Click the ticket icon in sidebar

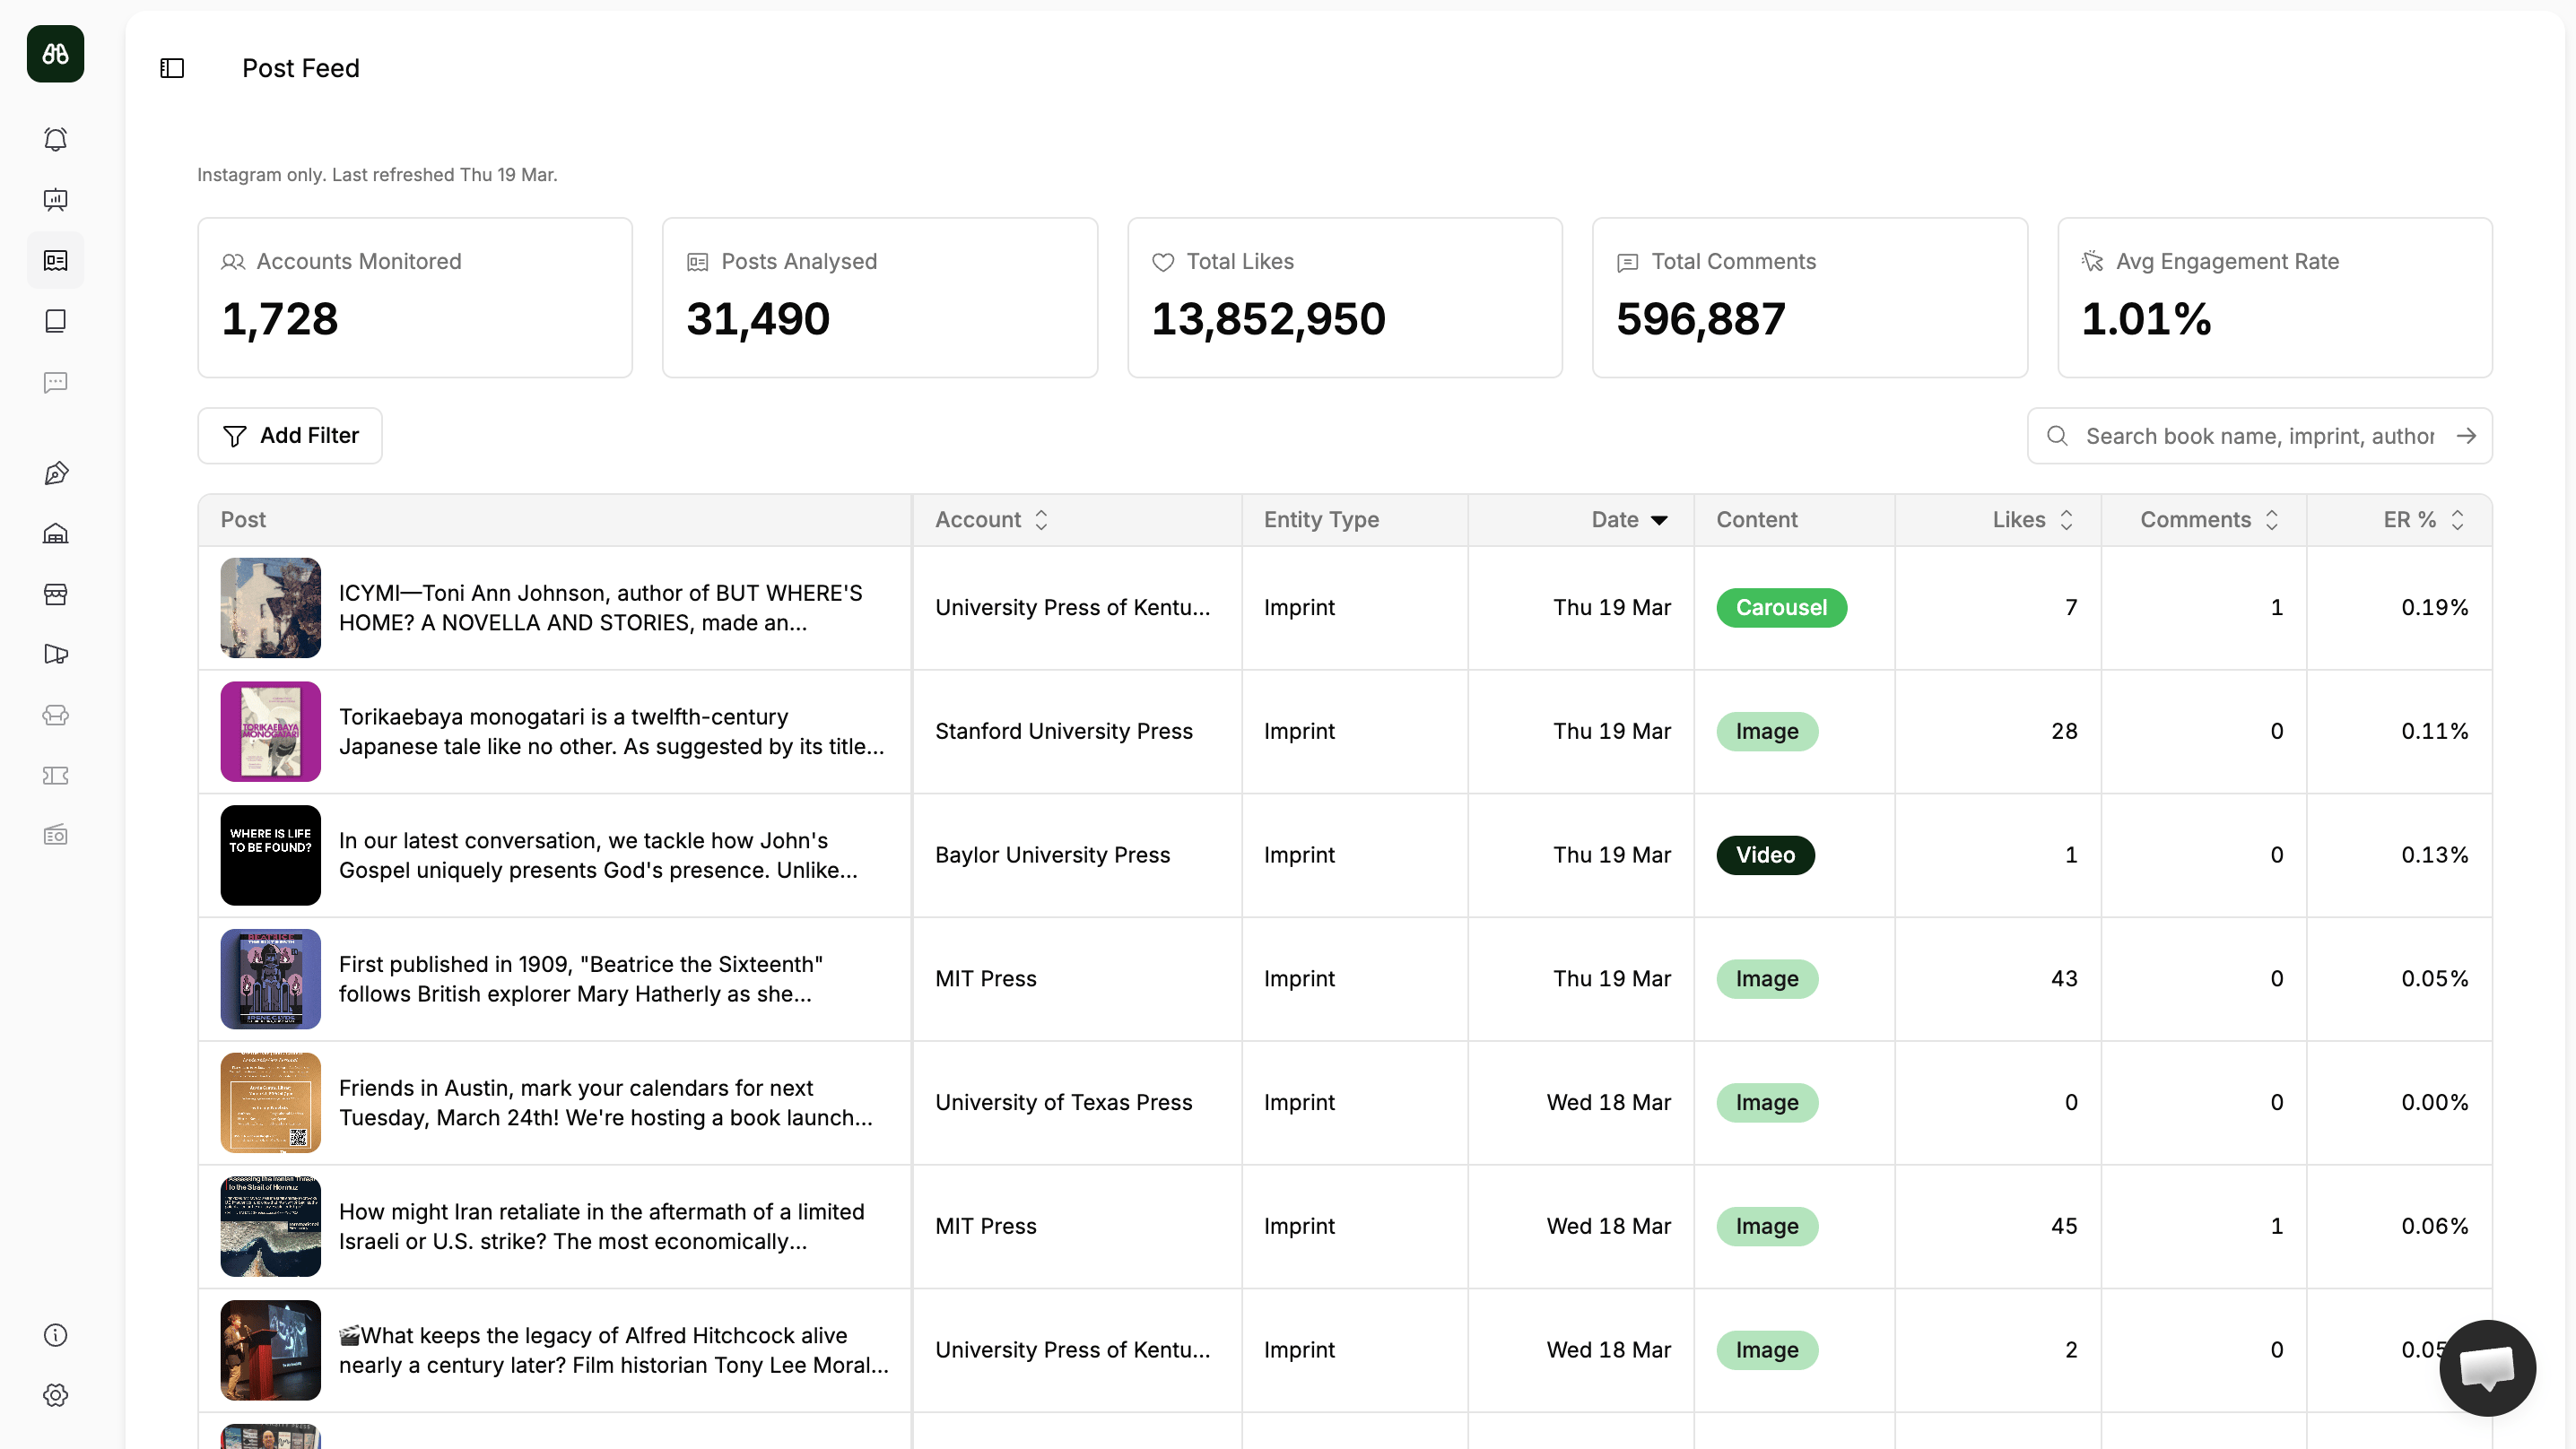[x=56, y=775]
